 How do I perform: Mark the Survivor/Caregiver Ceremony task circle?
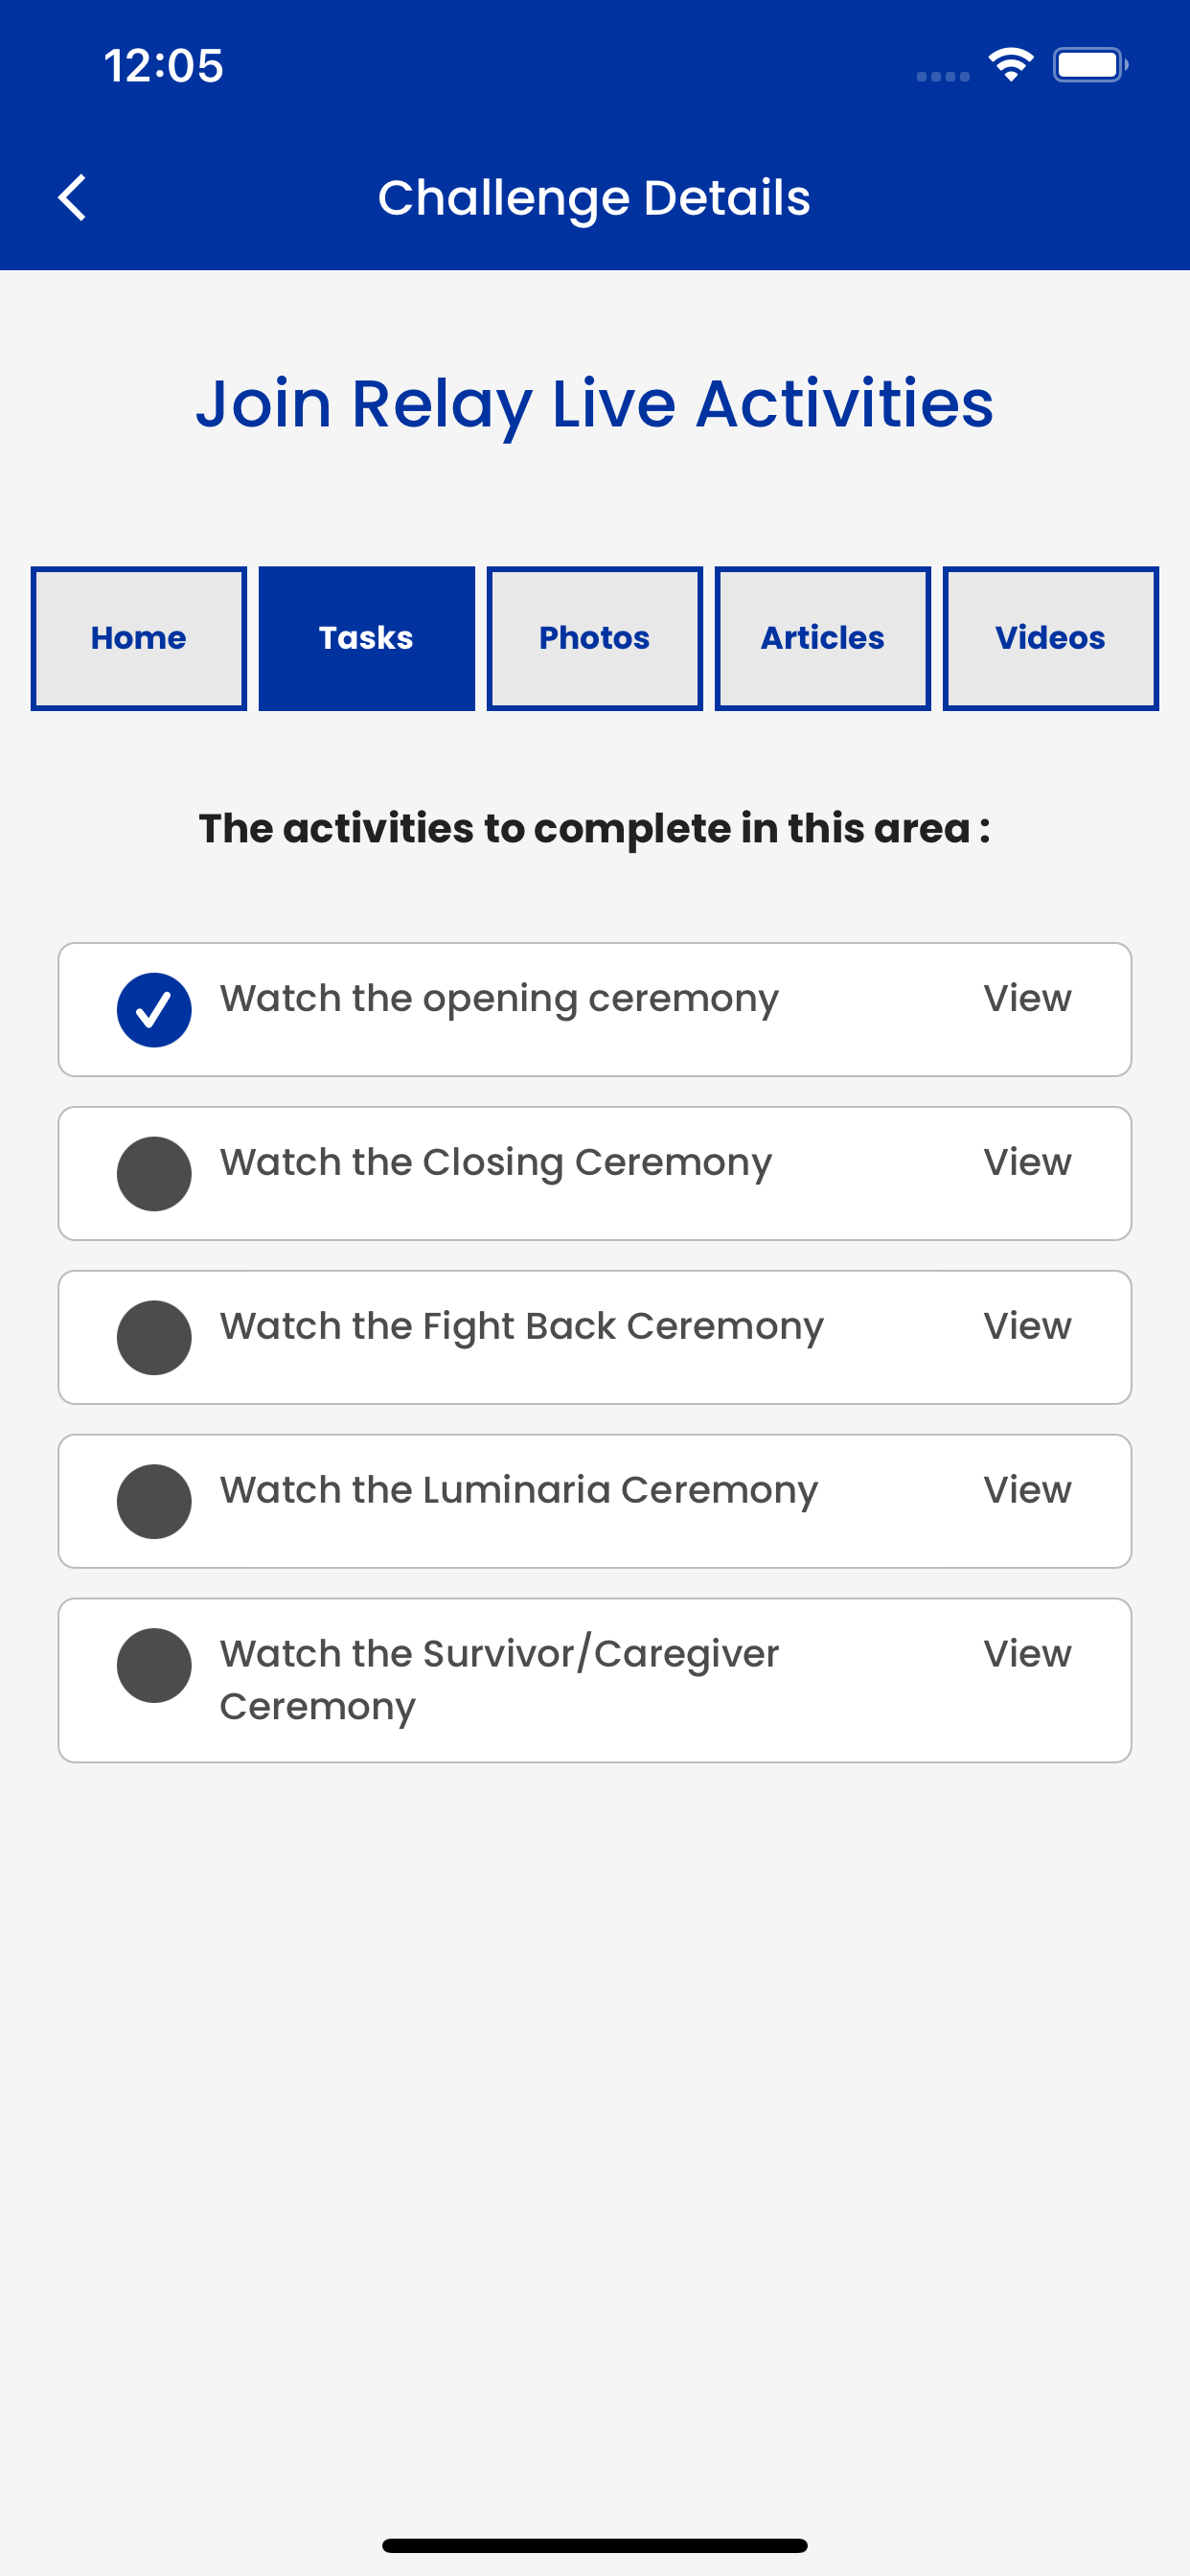[x=154, y=1665]
